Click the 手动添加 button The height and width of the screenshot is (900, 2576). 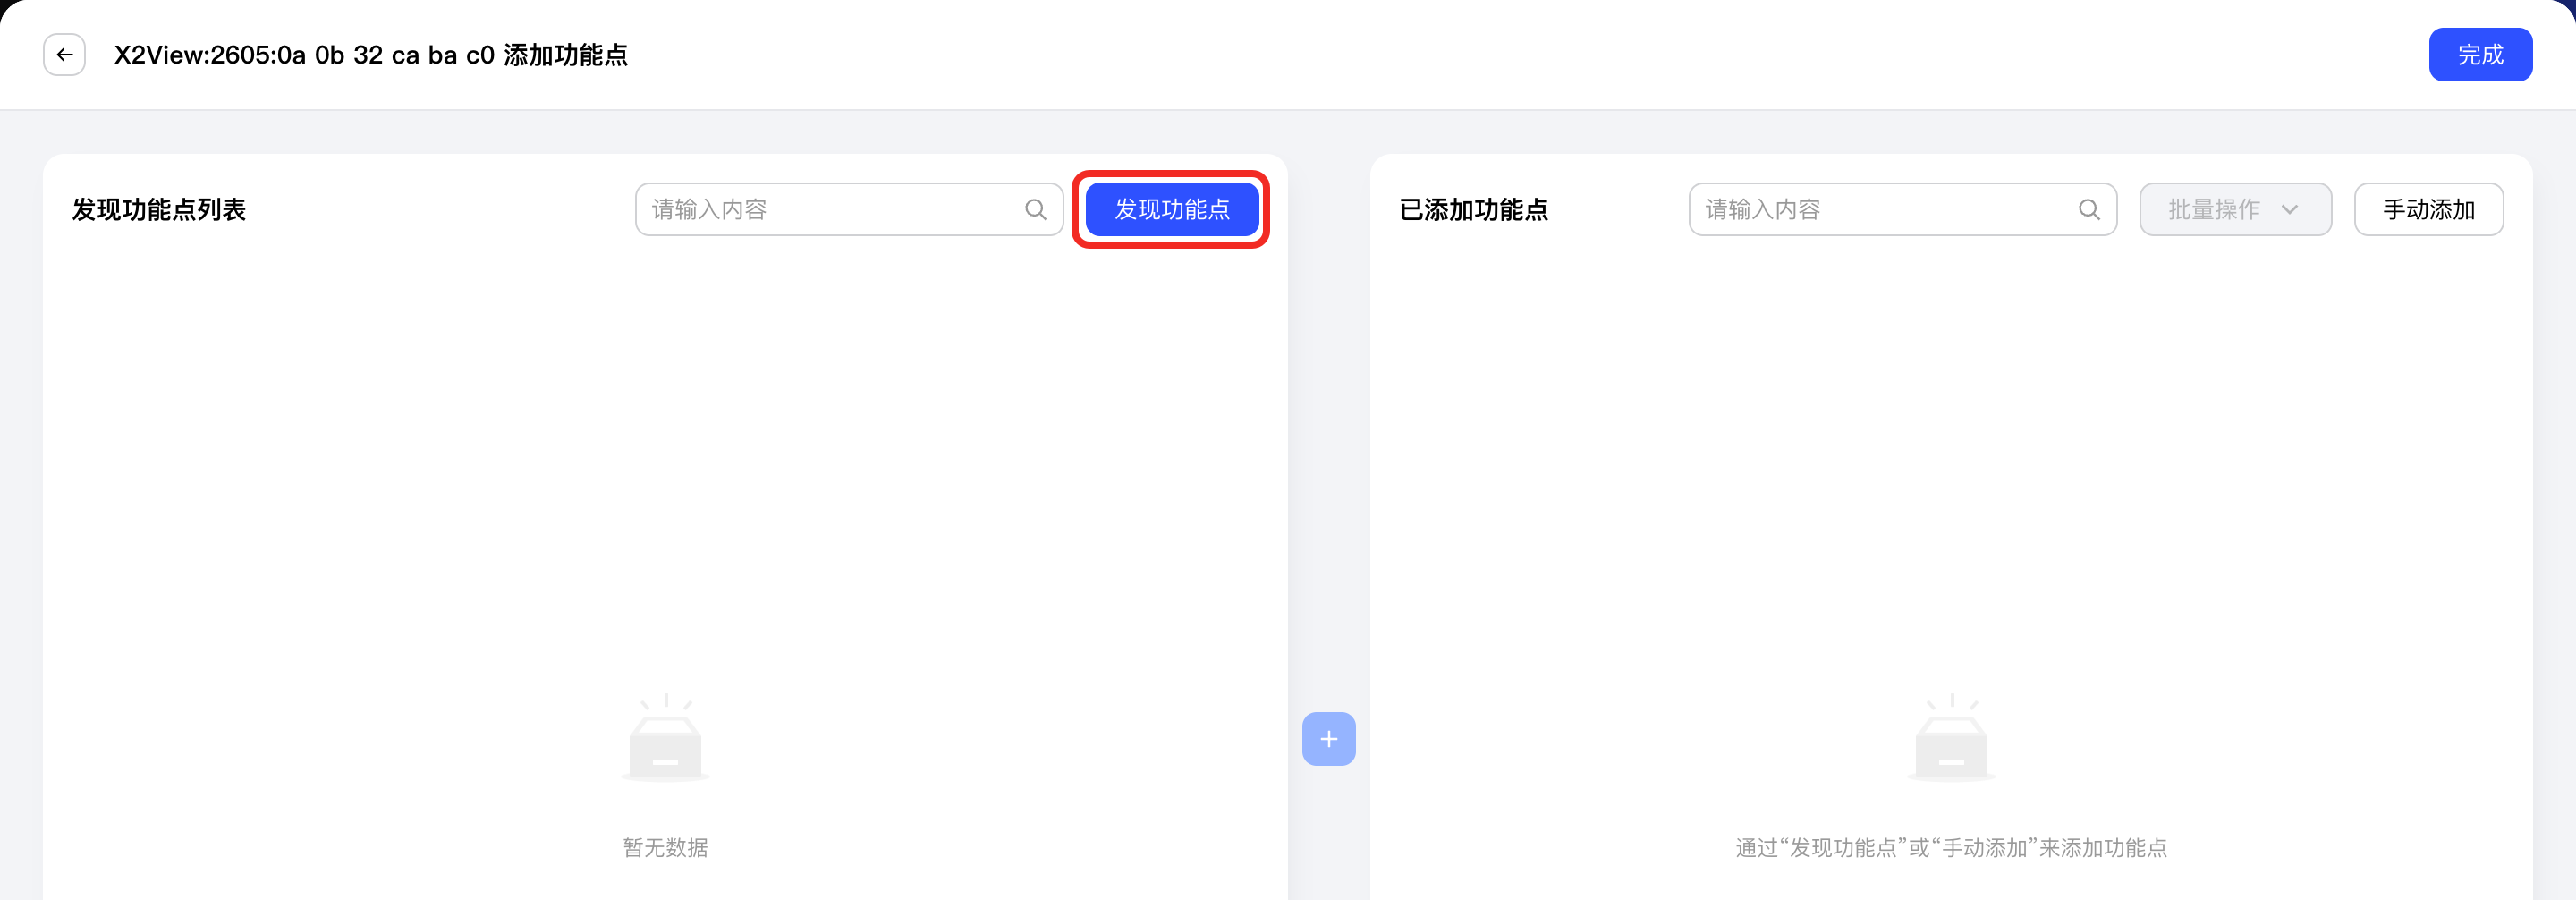click(x=2429, y=210)
